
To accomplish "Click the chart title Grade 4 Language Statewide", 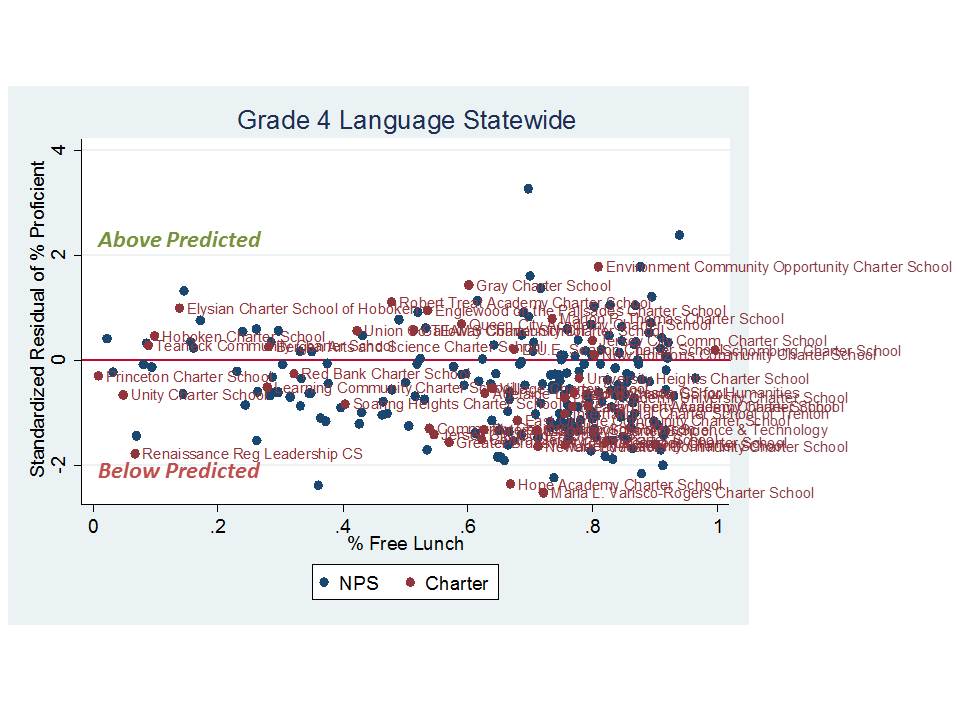I will pyautogui.click(x=406, y=121).
